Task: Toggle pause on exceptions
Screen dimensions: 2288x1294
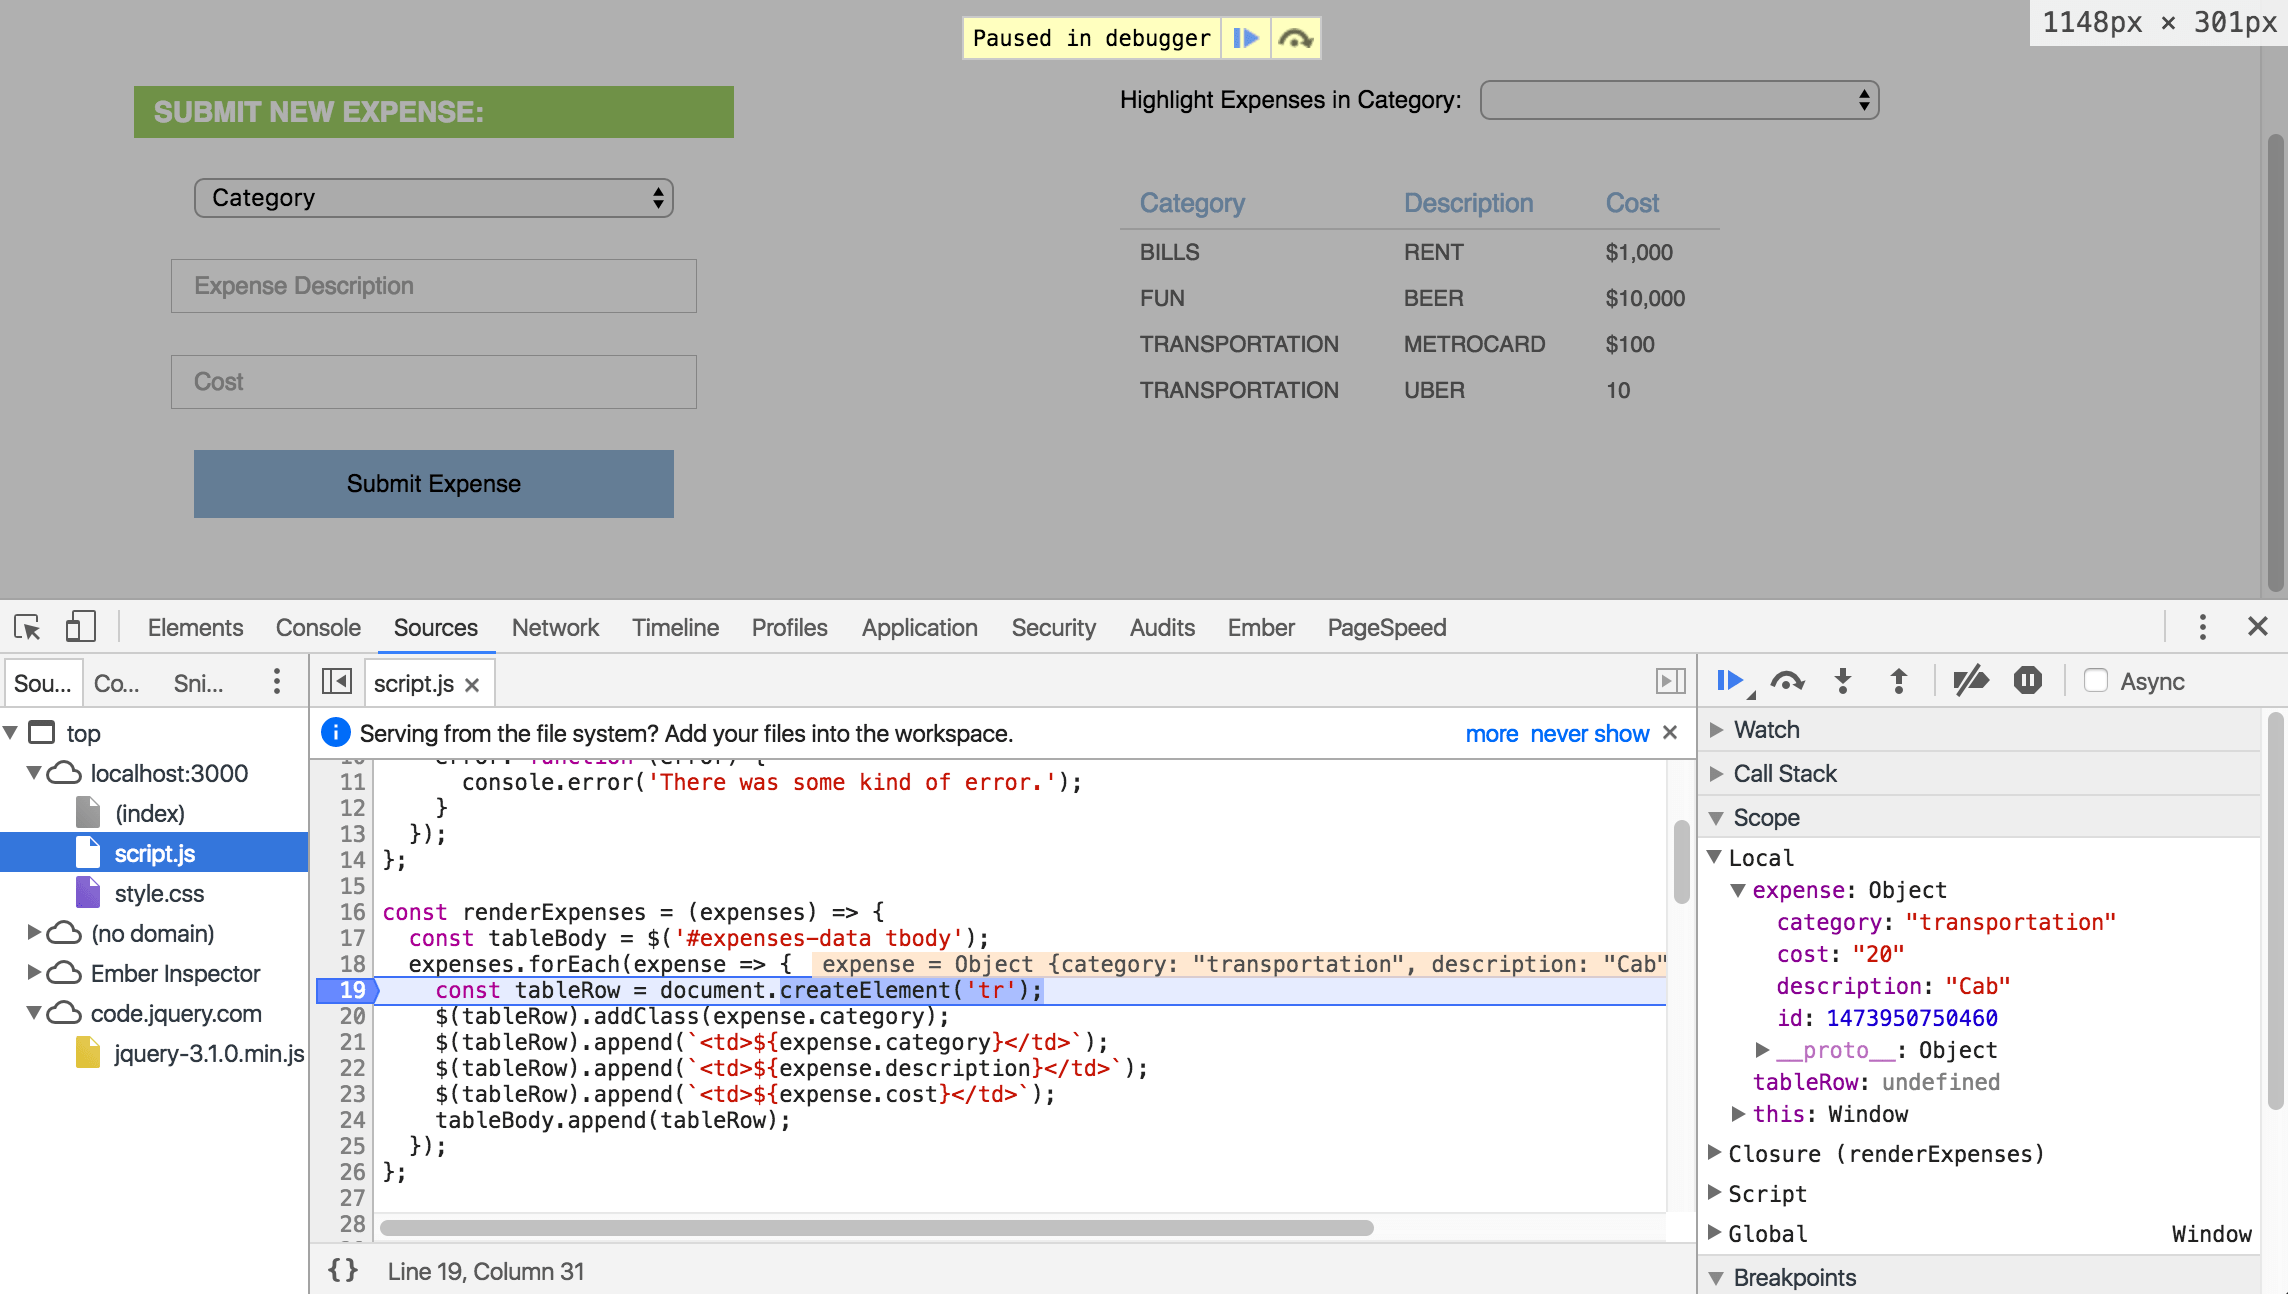Action: [x=2027, y=680]
